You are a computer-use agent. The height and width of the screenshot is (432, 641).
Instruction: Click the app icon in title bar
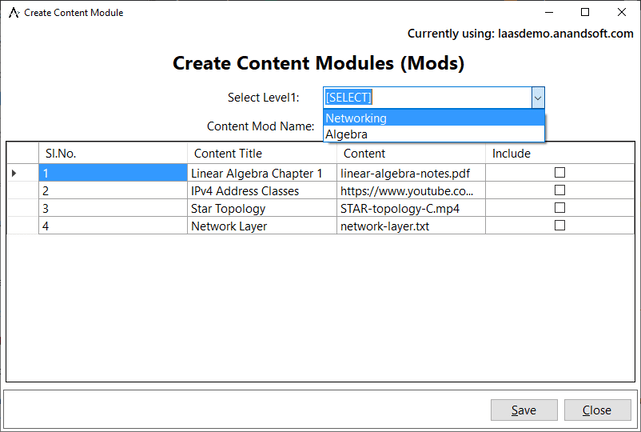click(14, 12)
